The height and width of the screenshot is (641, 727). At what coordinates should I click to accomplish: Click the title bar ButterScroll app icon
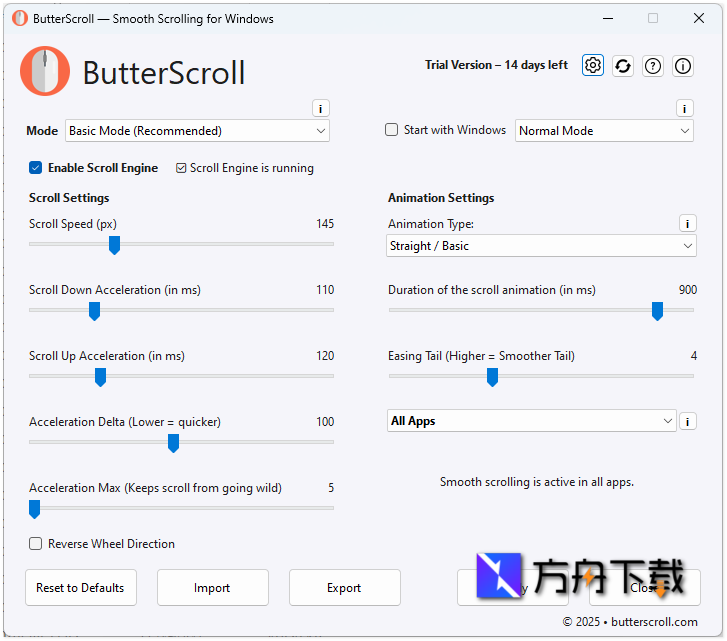19,19
